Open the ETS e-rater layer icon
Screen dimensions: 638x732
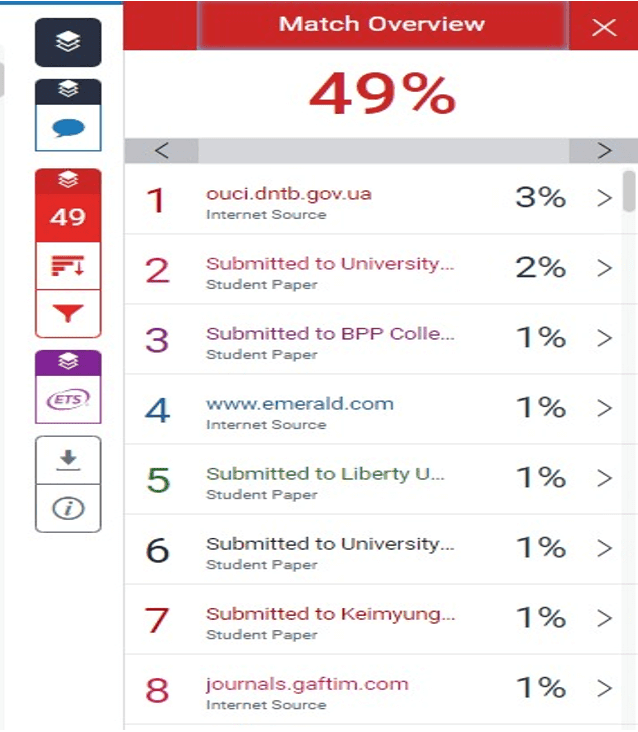click(x=68, y=400)
